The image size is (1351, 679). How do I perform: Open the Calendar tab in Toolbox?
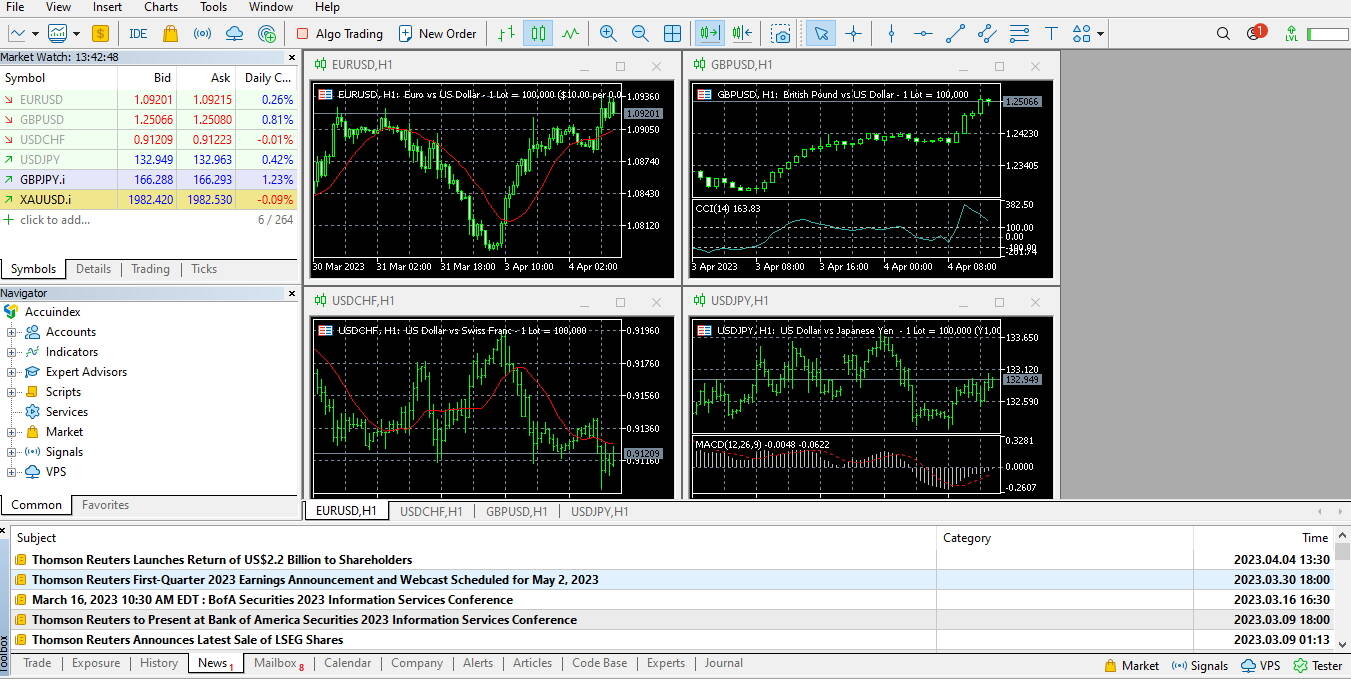click(x=347, y=663)
